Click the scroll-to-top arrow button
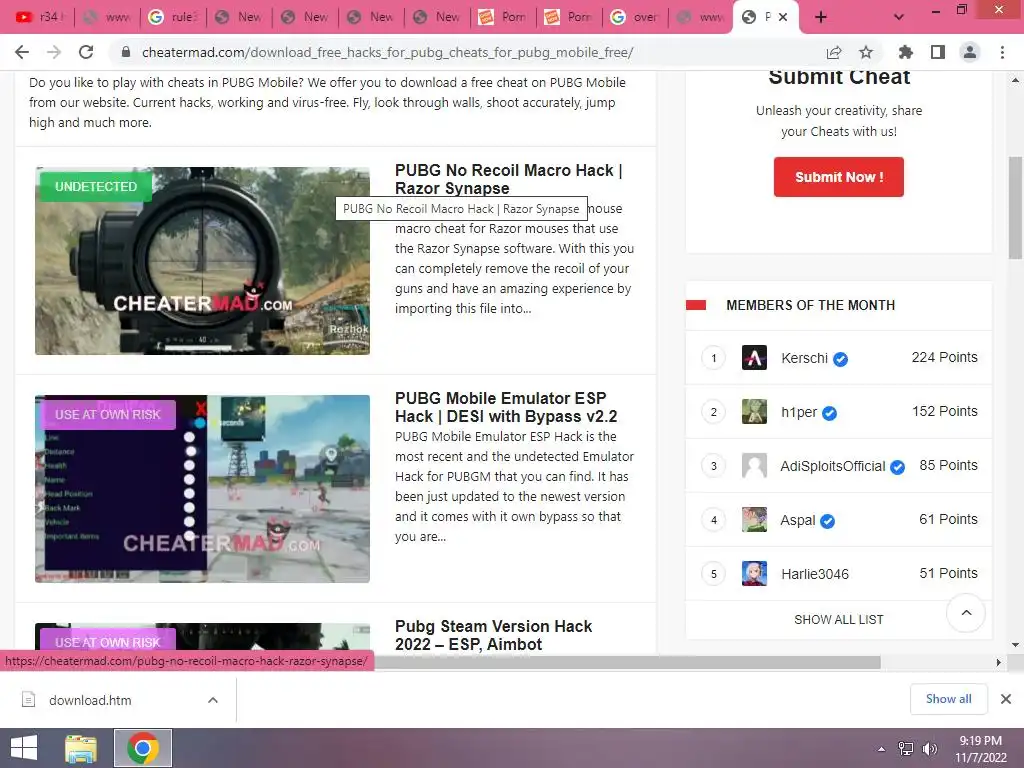Screen dimensions: 1024x768 (x=966, y=613)
